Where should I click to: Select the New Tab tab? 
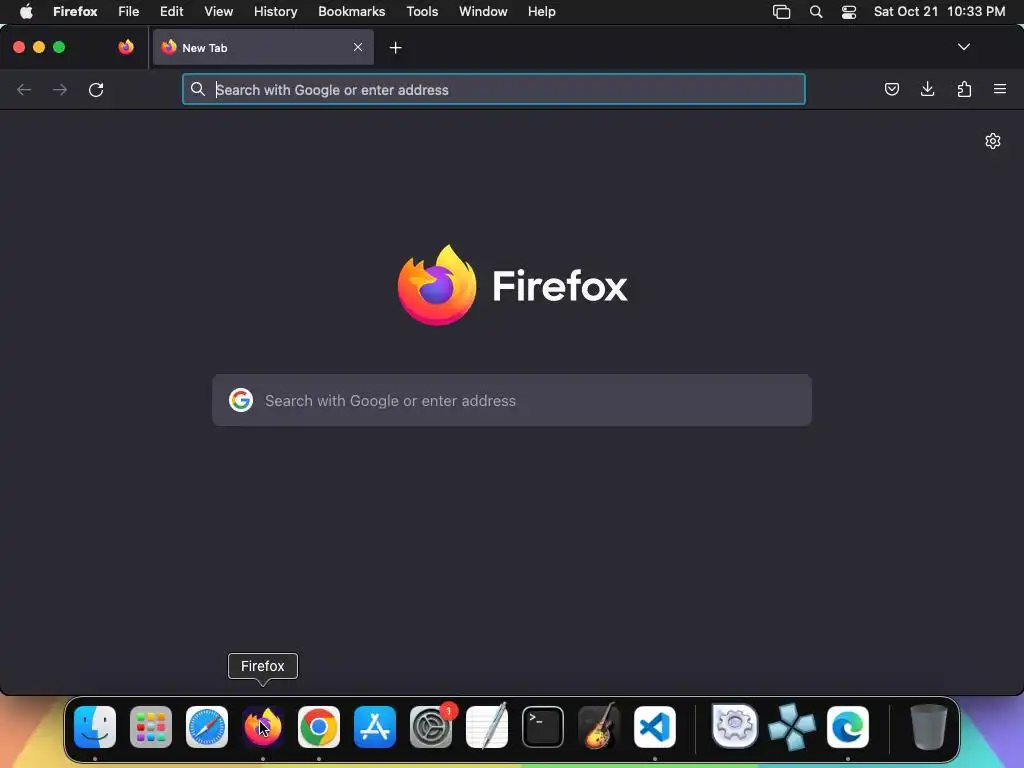[x=263, y=47]
